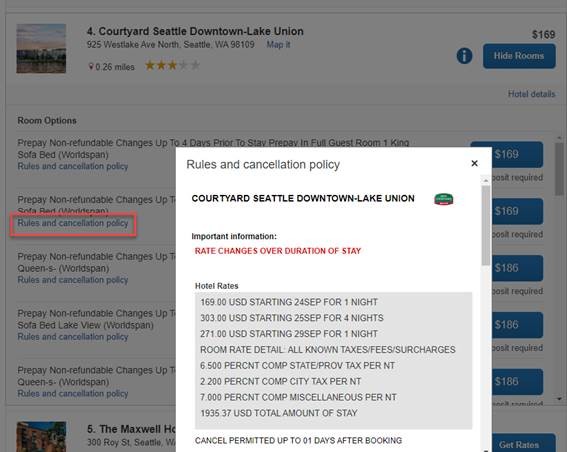Open the Lake View room's Rules and cancellation policy
The image size is (567, 452).
click(x=73, y=337)
